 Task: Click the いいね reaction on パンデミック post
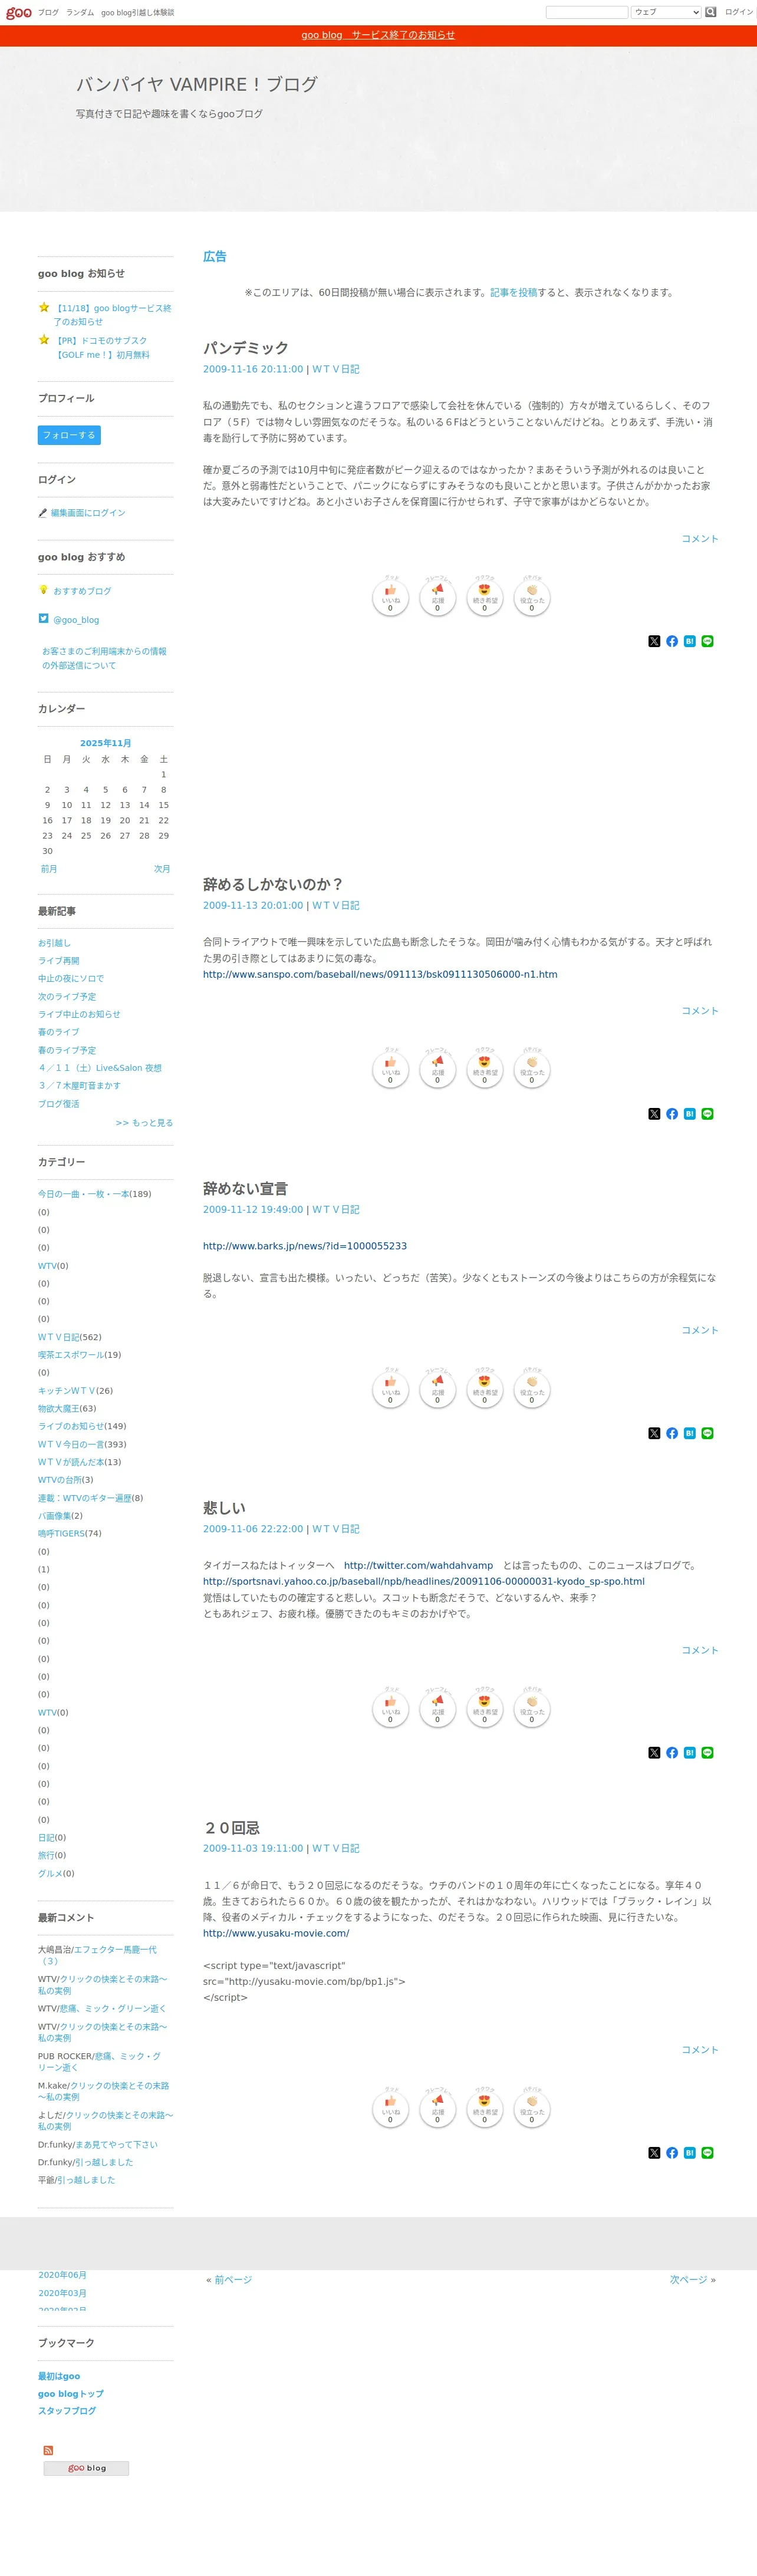click(390, 598)
